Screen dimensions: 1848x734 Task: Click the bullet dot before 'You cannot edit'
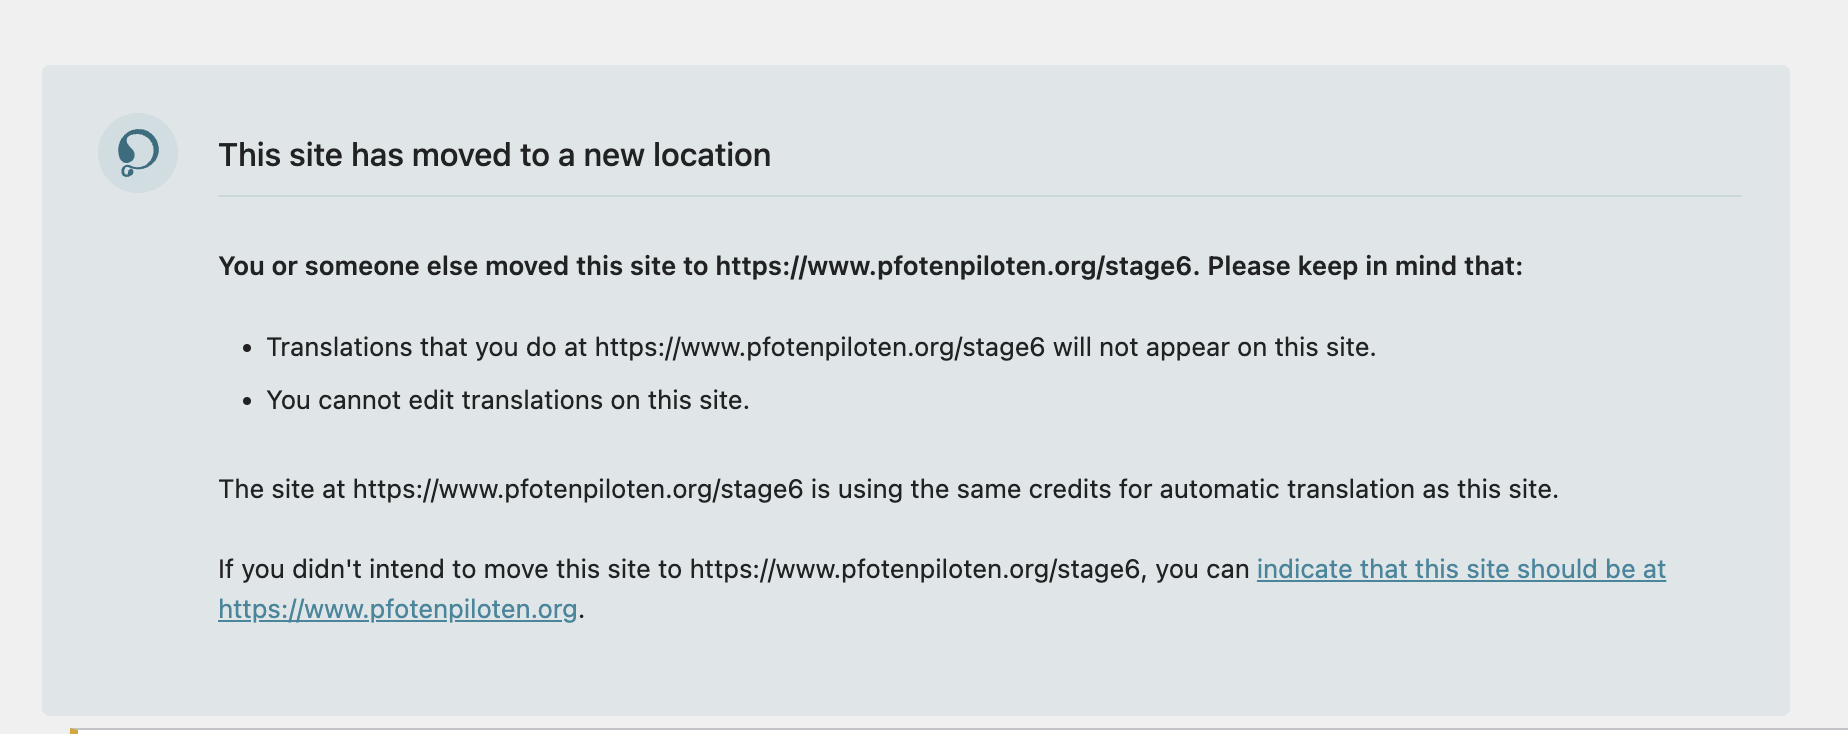tap(247, 402)
